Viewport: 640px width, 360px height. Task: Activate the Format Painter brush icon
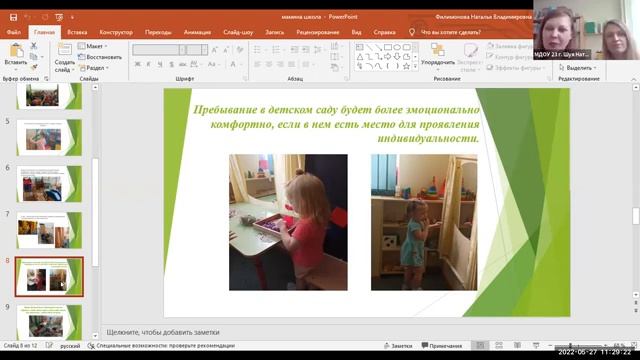(34, 67)
